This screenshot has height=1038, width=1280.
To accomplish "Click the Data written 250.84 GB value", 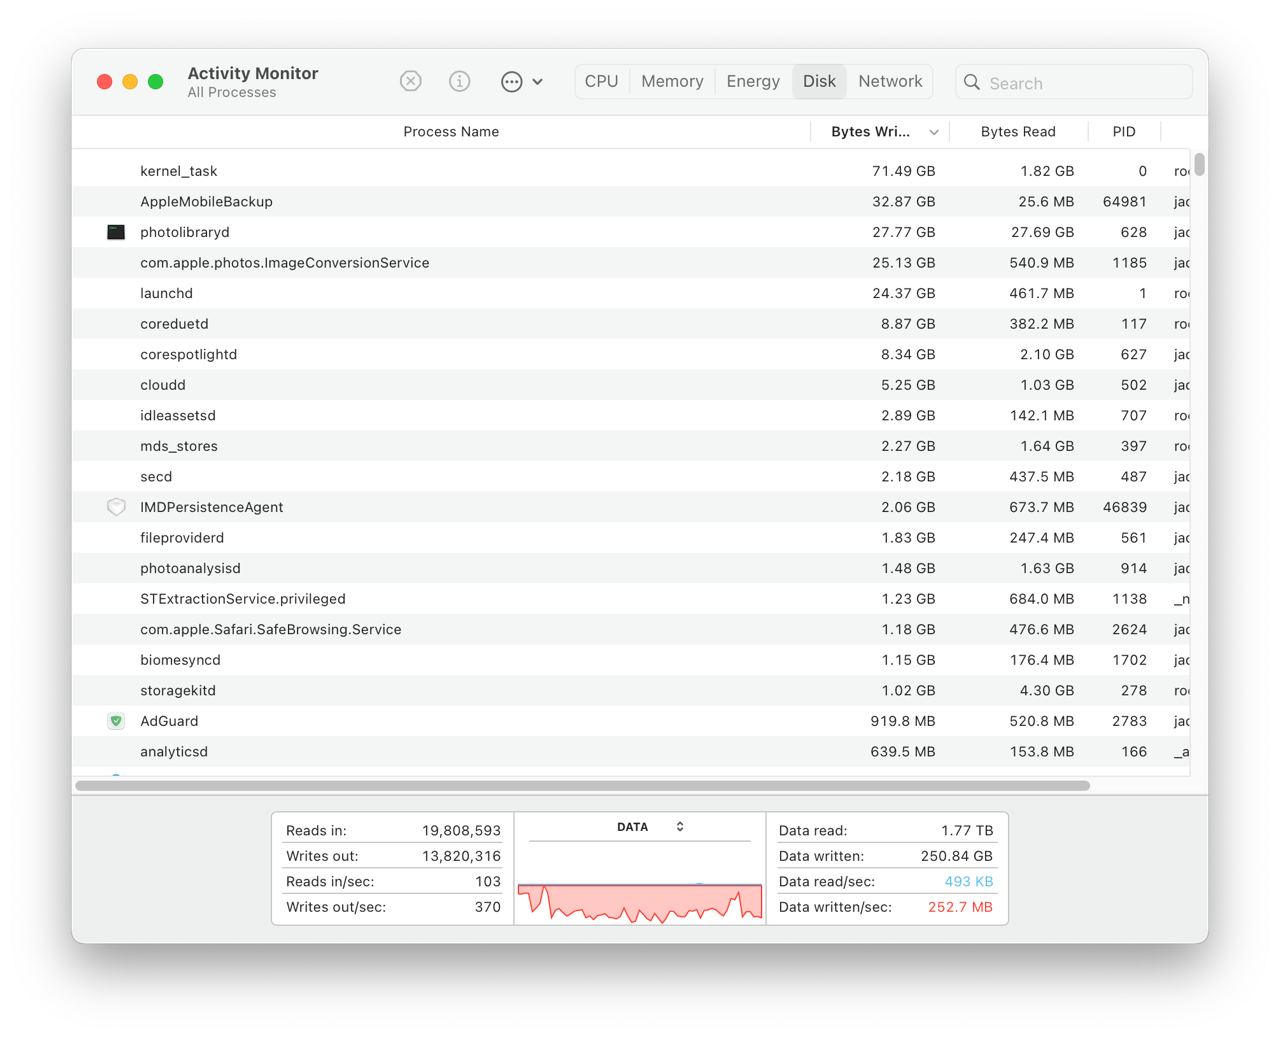I will point(956,856).
